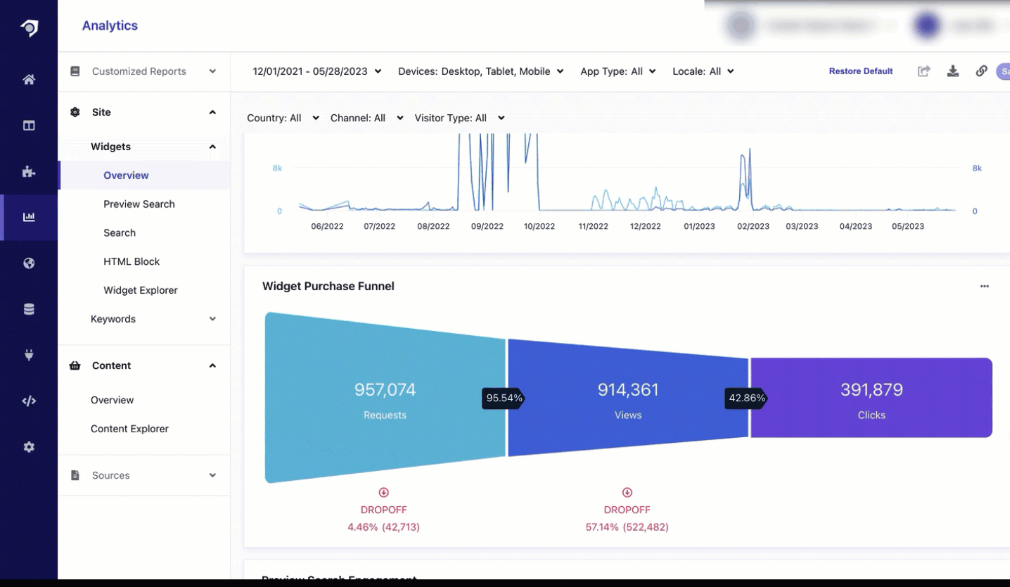
Task: Open the Widget Purchase Funnel options menu
Action: click(x=984, y=286)
